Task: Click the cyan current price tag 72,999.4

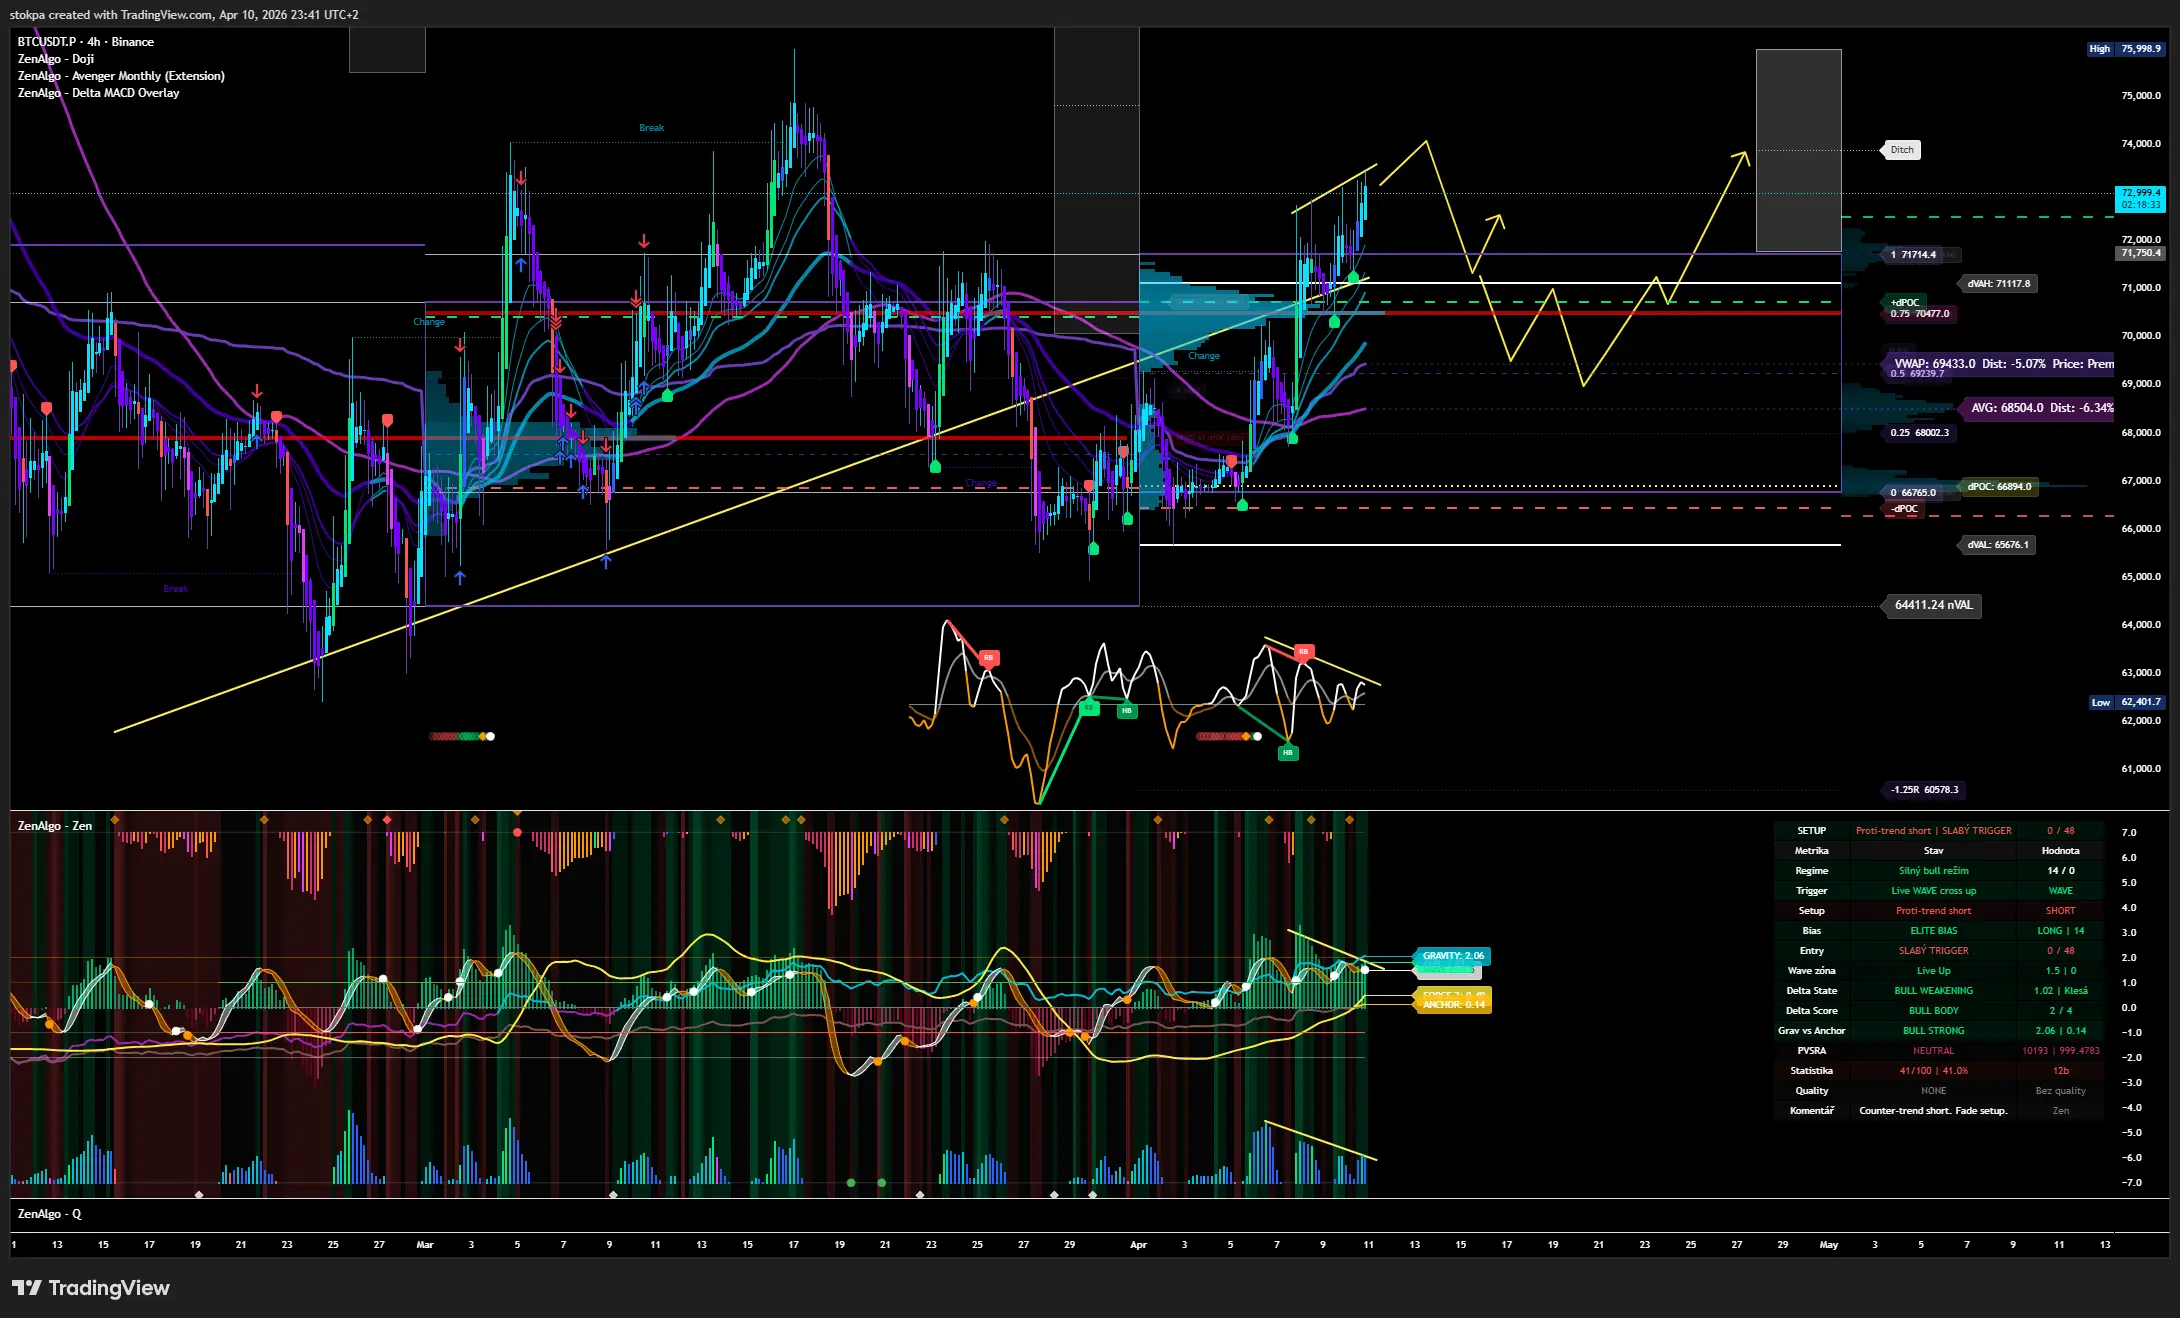Action: 2140,198
